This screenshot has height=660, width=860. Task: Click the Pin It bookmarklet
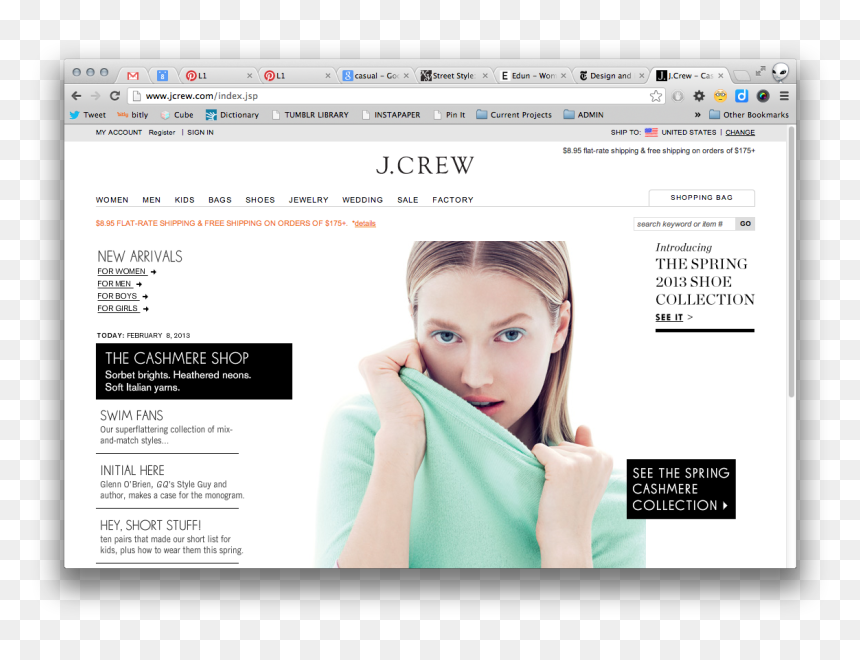[x=449, y=115]
